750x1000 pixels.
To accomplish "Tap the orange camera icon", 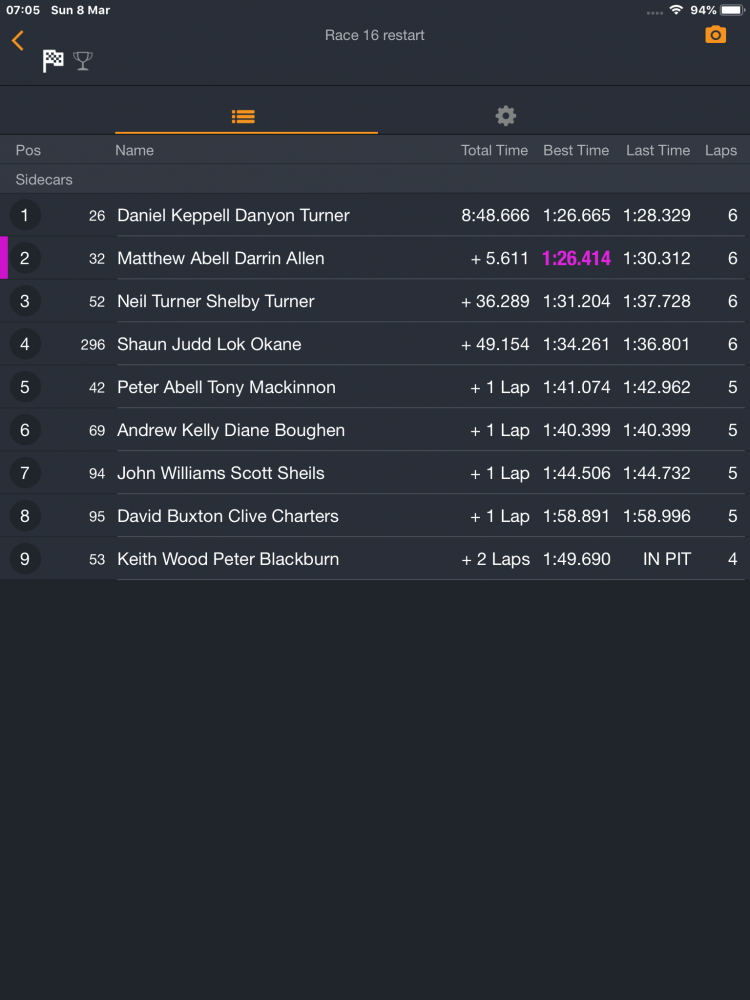I will coord(715,35).
